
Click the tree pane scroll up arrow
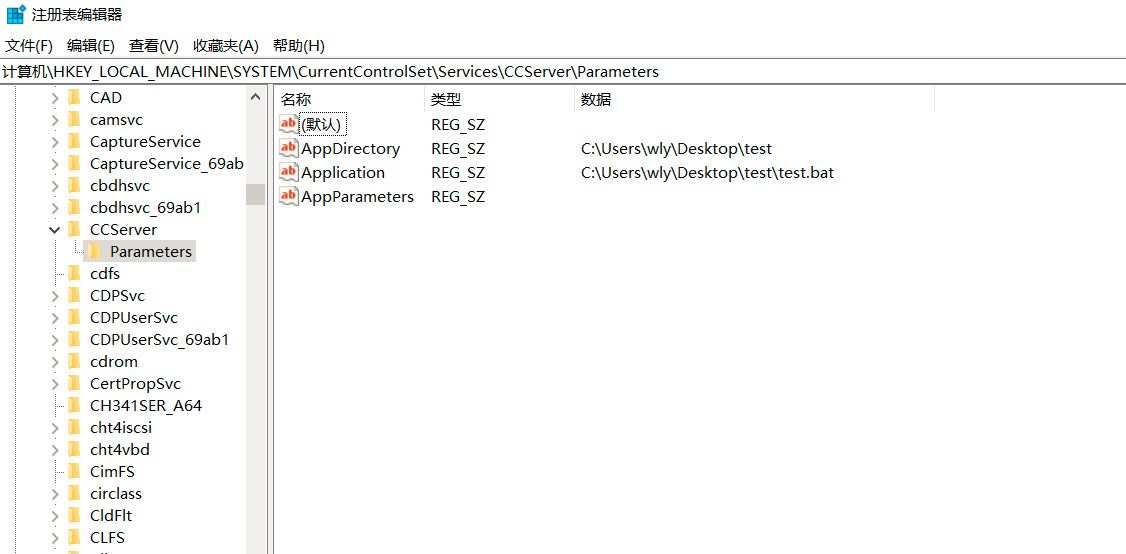(x=256, y=97)
